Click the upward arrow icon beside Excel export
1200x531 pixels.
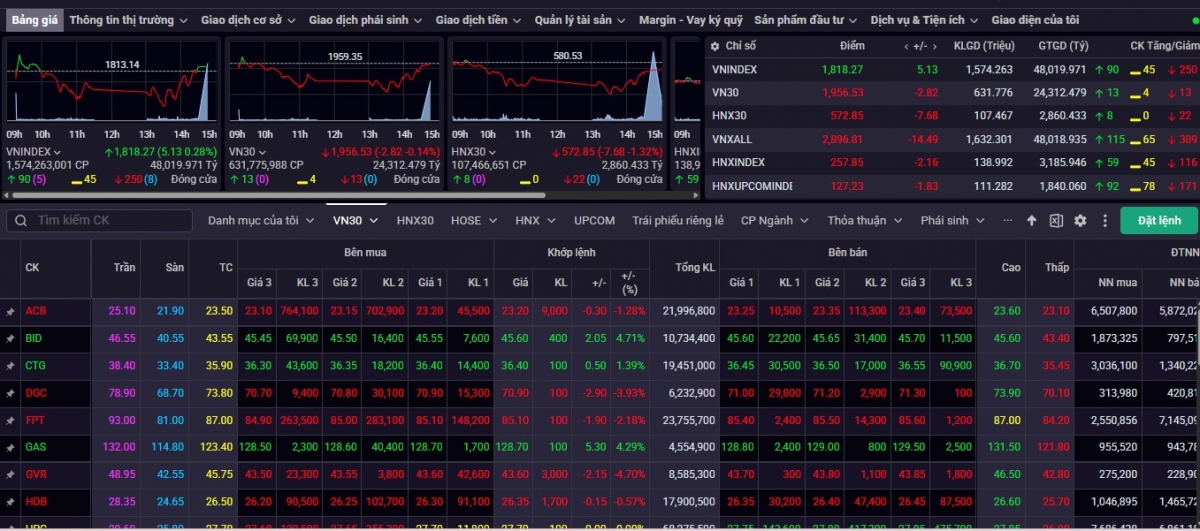tap(1032, 221)
